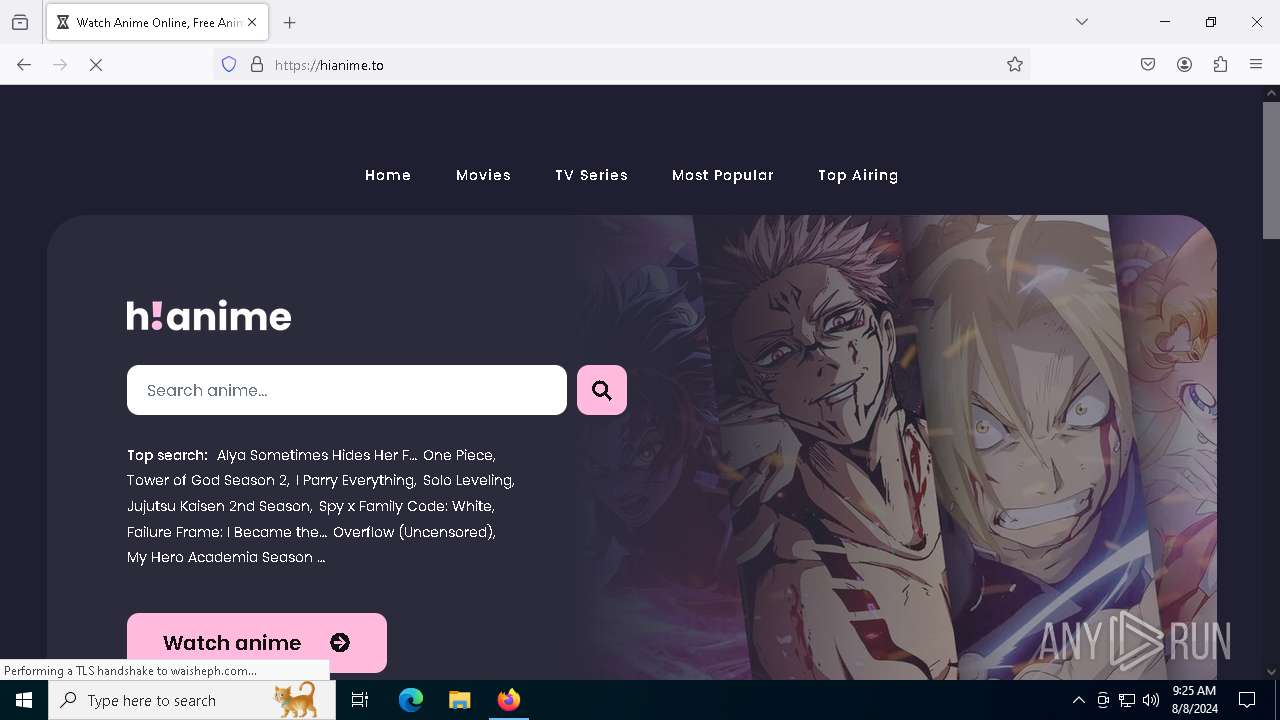The image size is (1280, 720).
Task: Go back to the previous page
Action: click(x=24, y=65)
